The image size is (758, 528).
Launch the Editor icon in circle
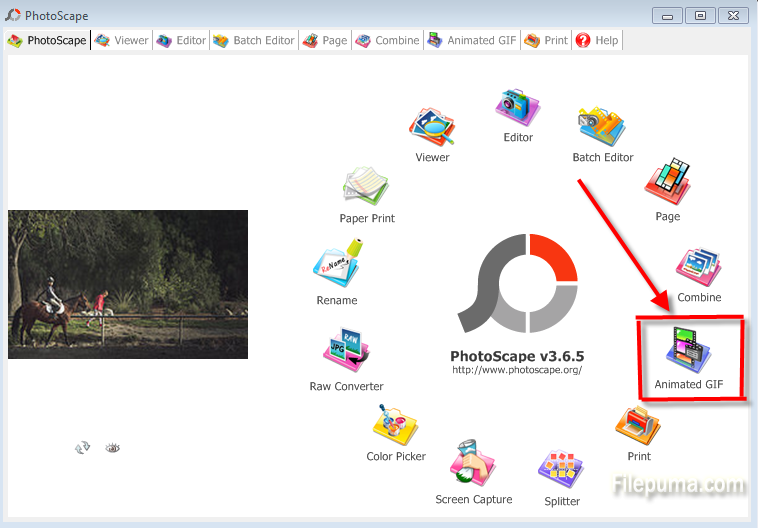tap(518, 108)
